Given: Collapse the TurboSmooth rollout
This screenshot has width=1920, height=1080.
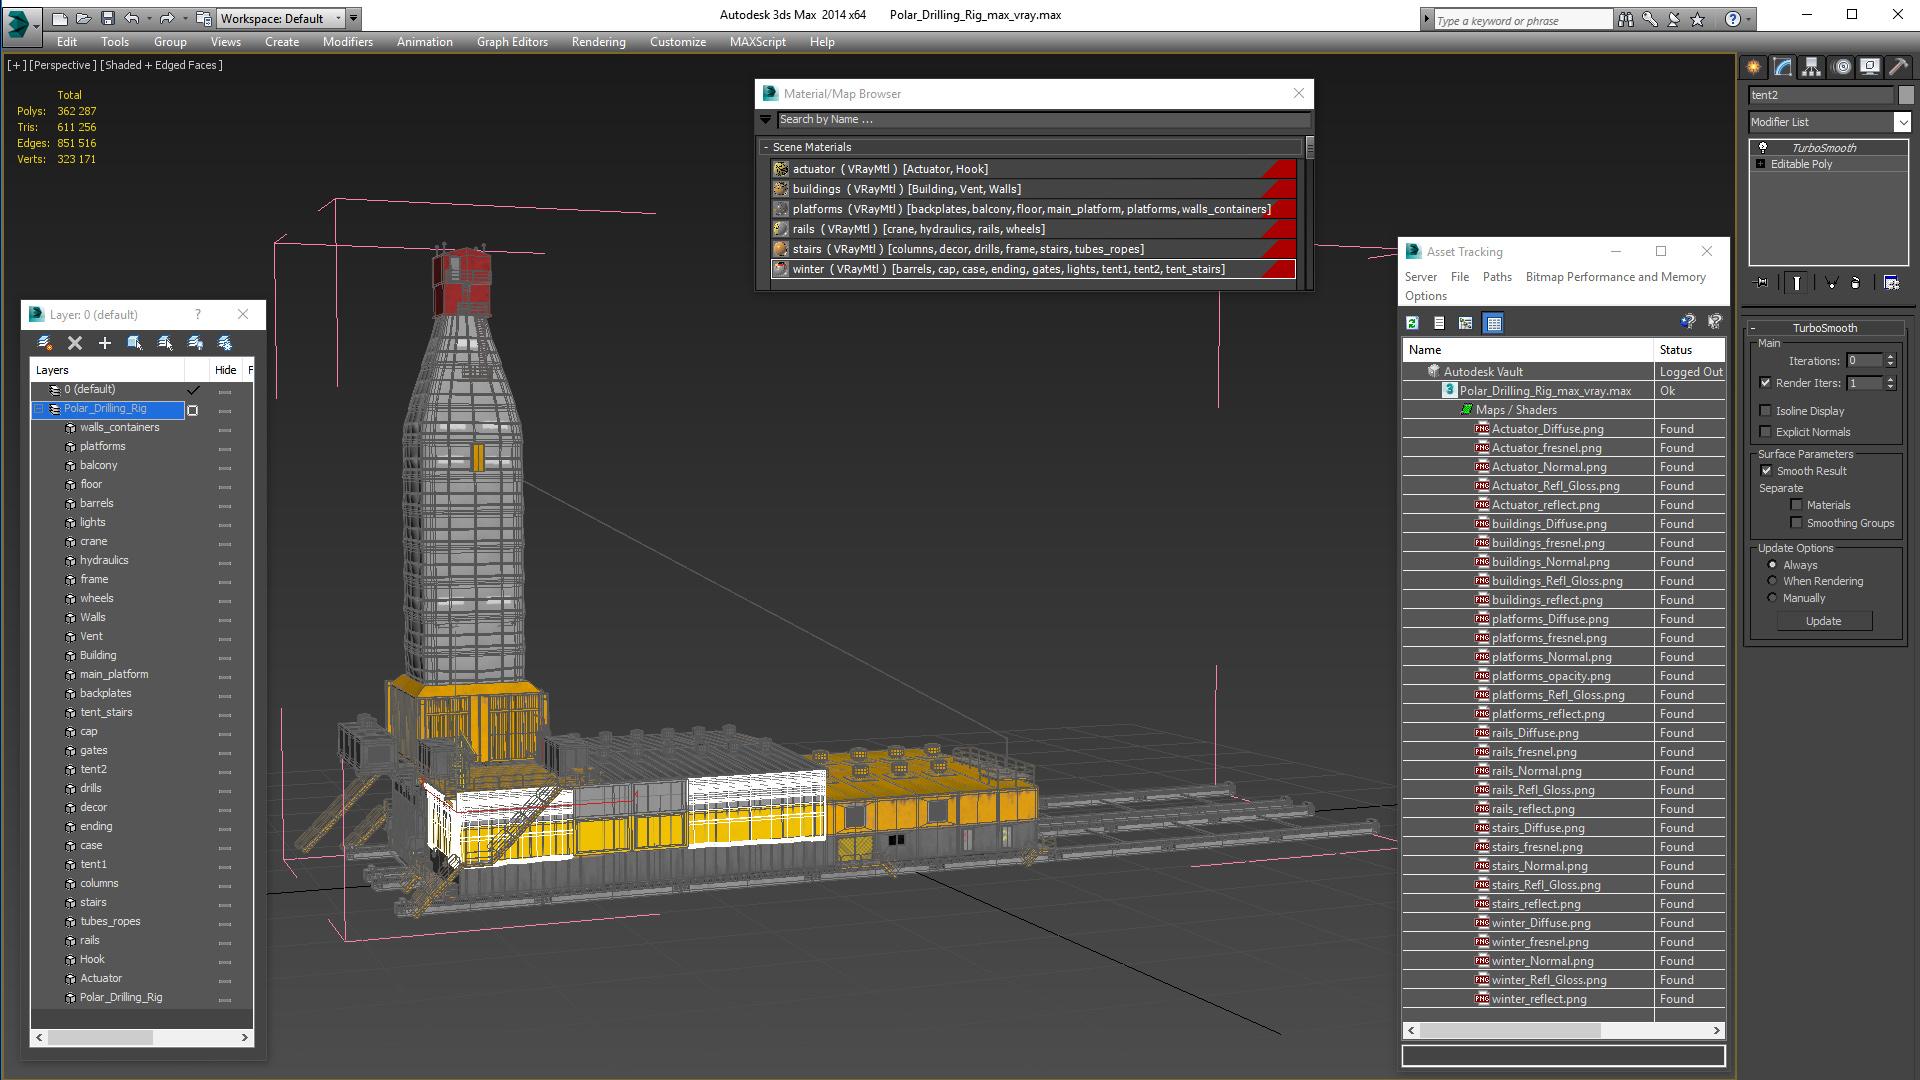Looking at the screenshot, I should click(1753, 328).
